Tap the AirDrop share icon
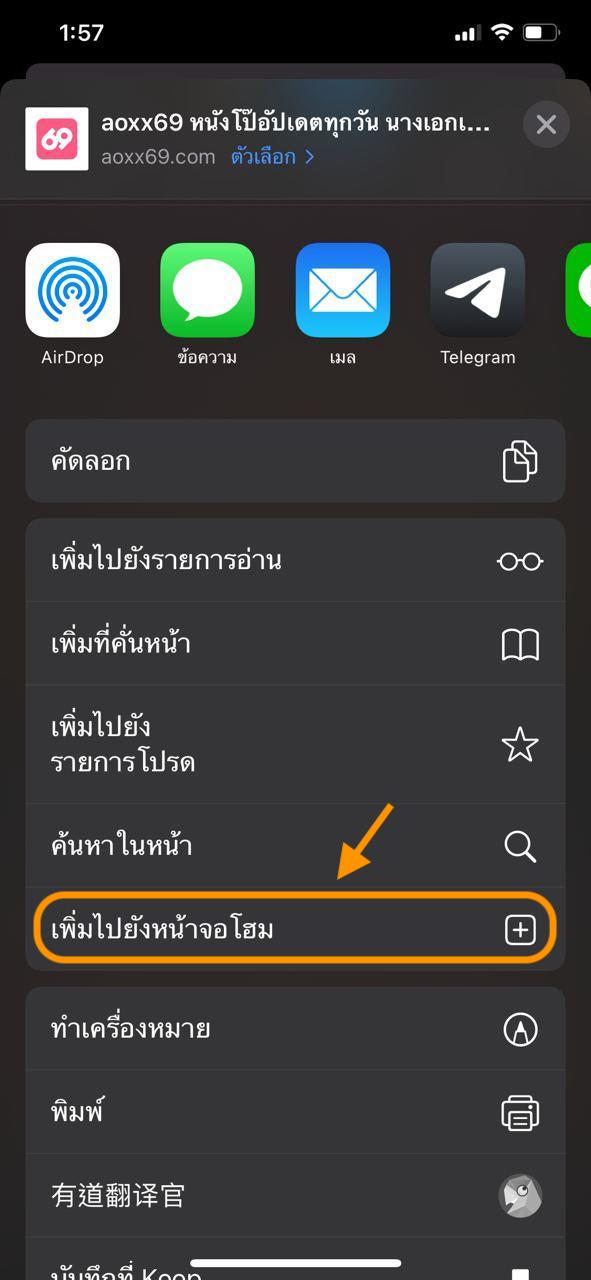 (72, 290)
